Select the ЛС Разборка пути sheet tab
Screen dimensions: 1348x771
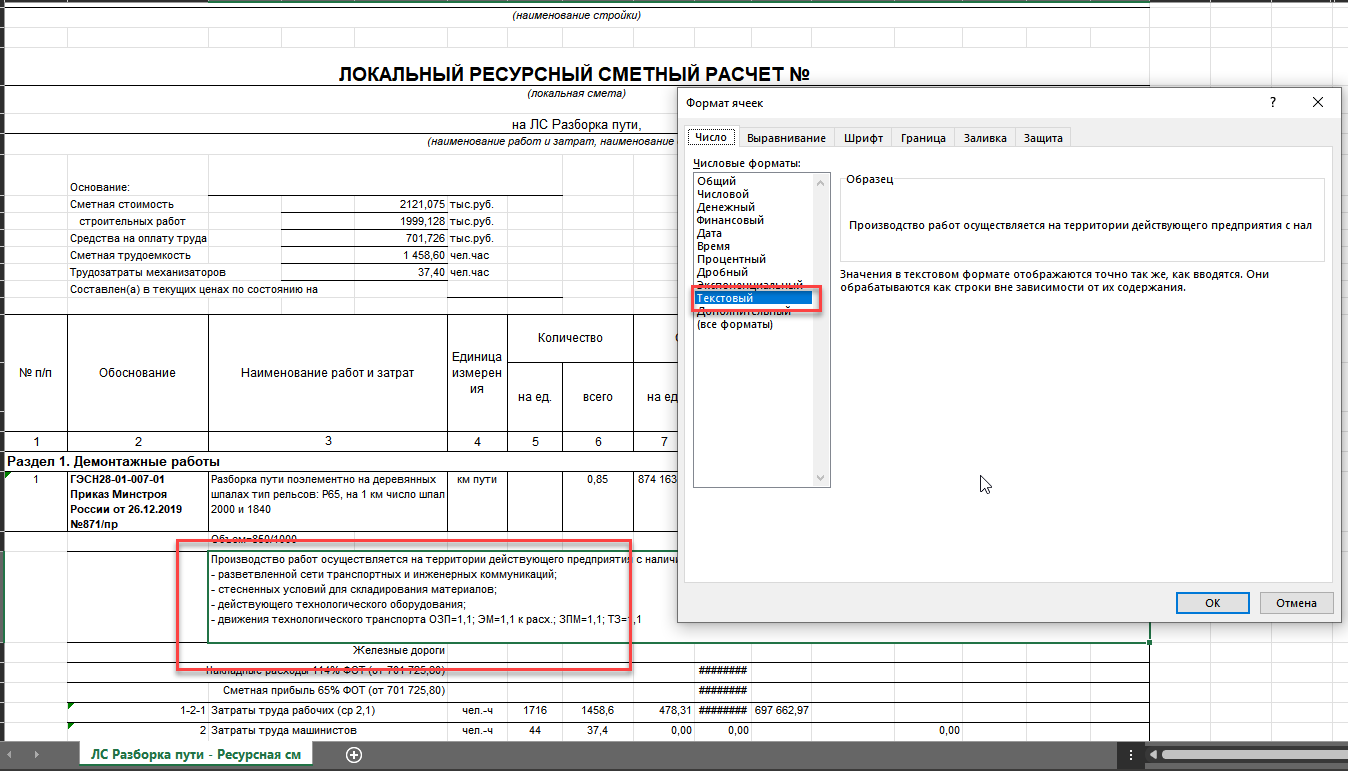point(195,755)
